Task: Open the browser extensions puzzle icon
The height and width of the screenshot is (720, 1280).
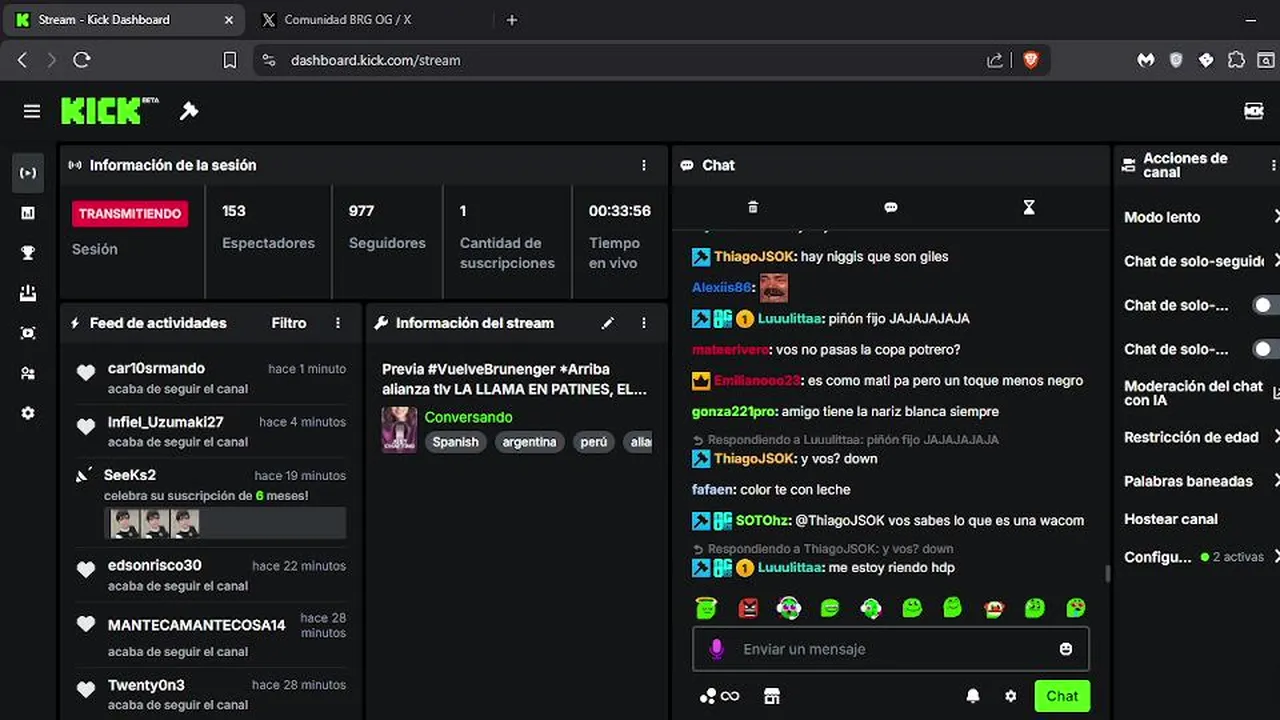Action: point(1236,60)
